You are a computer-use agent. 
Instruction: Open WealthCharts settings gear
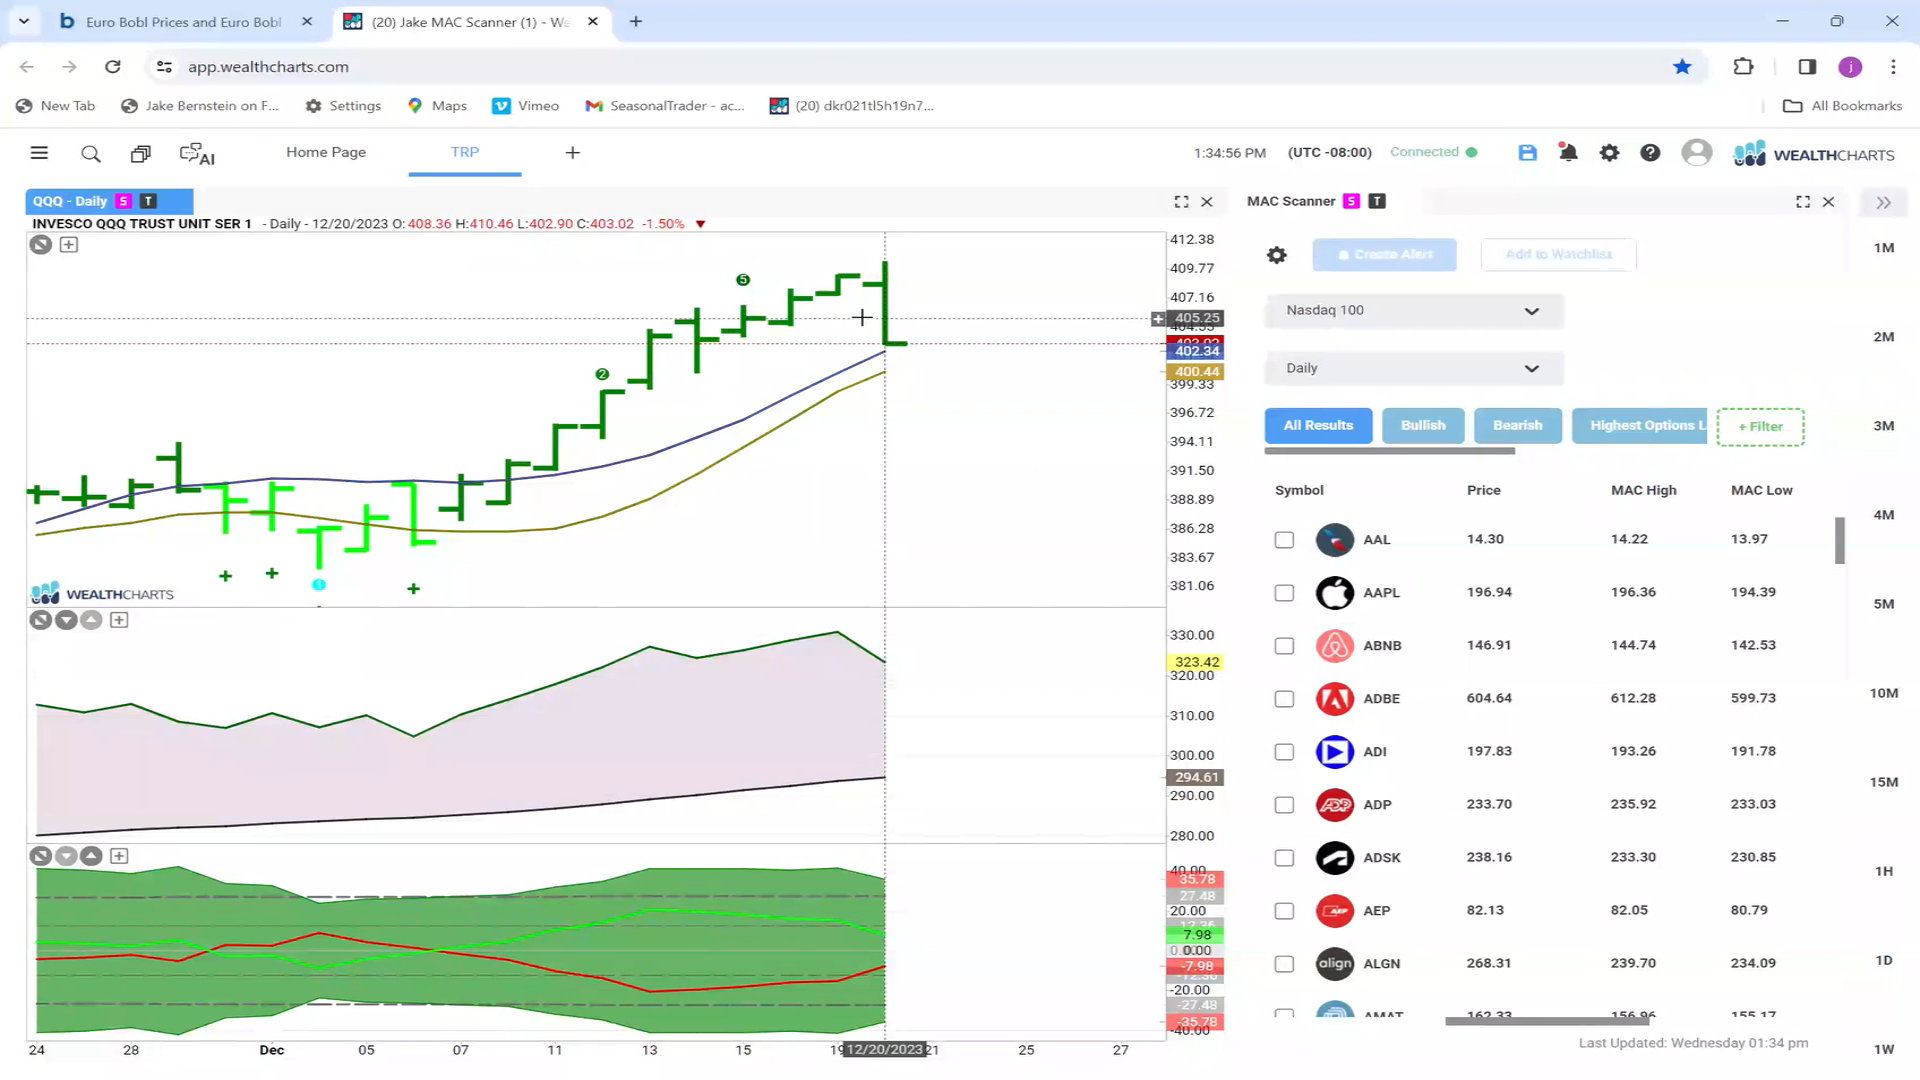click(1609, 153)
